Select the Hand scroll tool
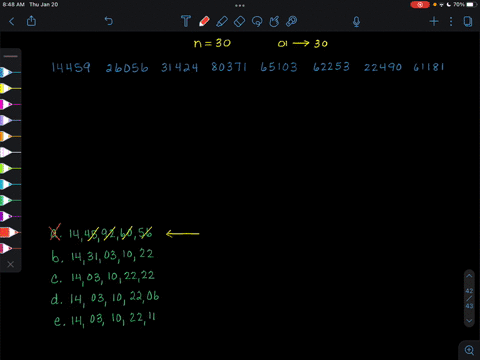Viewport: 480px width, 360px height. 274,21
